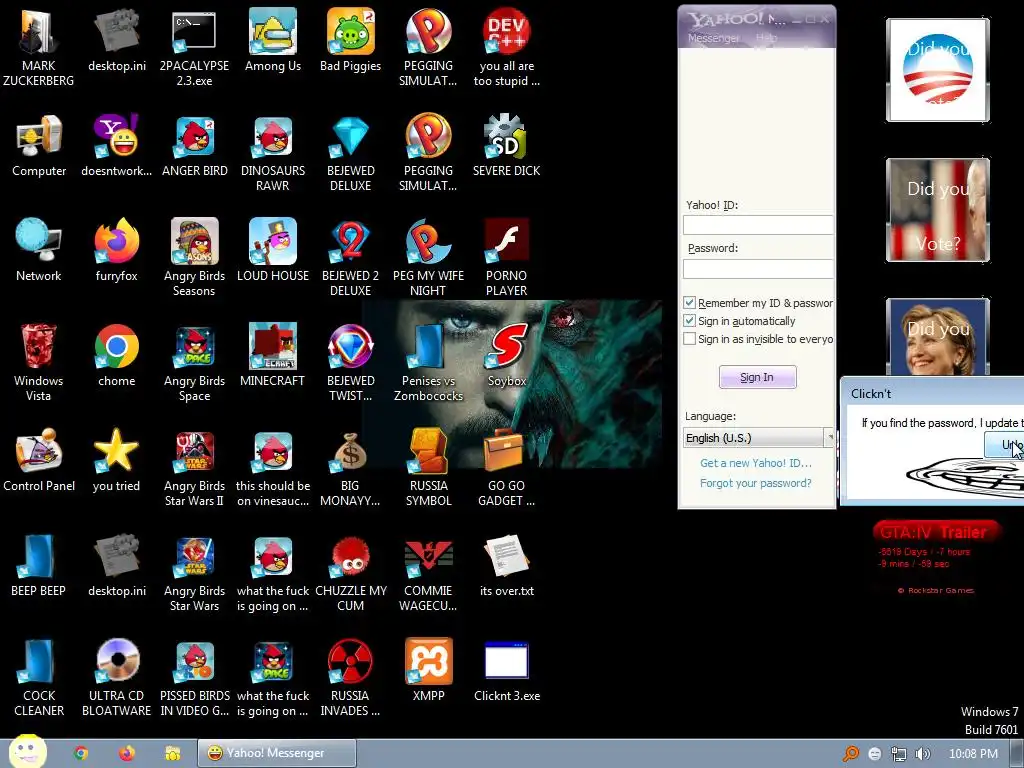
Task: Expand the Language dropdown
Action: [x=758, y=437]
